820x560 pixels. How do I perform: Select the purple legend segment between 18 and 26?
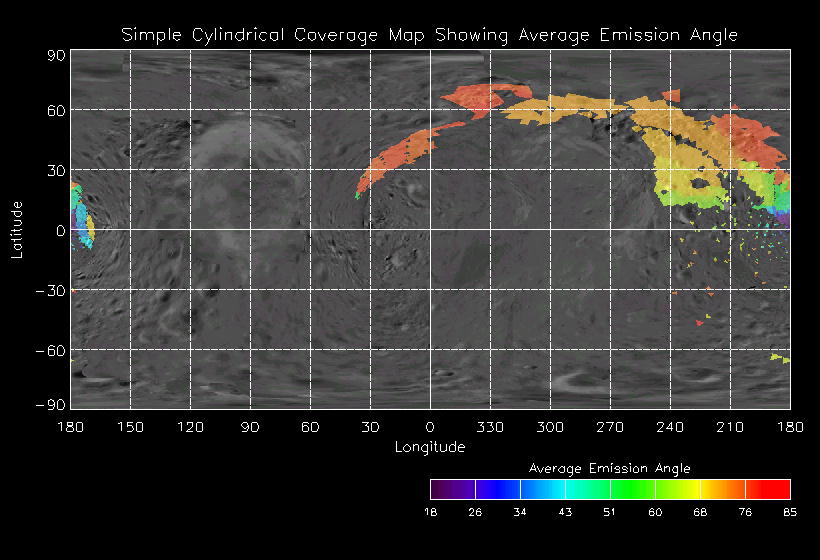[452, 489]
